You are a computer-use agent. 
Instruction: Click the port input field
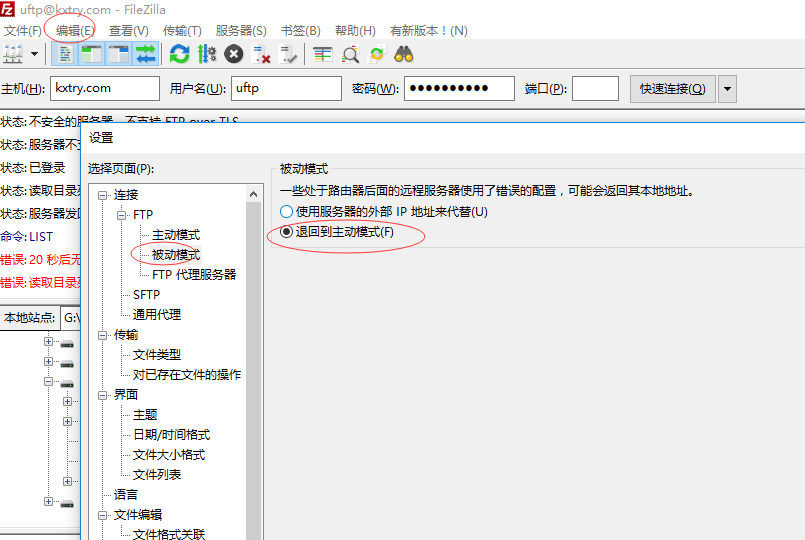(595, 88)
